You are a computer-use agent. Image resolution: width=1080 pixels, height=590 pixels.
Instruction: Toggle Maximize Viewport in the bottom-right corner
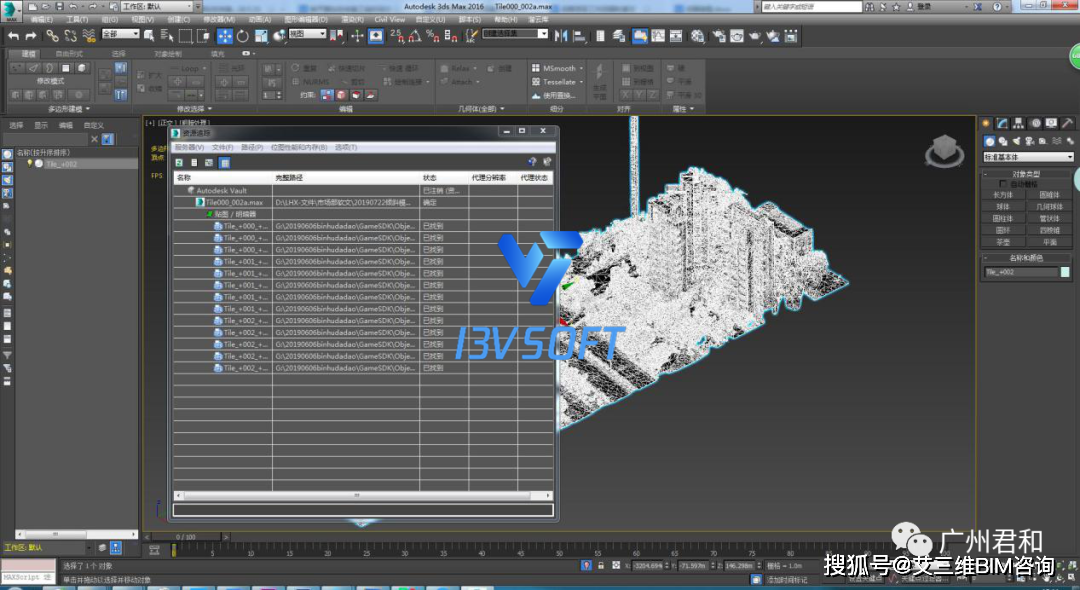tap(1071, 577)
